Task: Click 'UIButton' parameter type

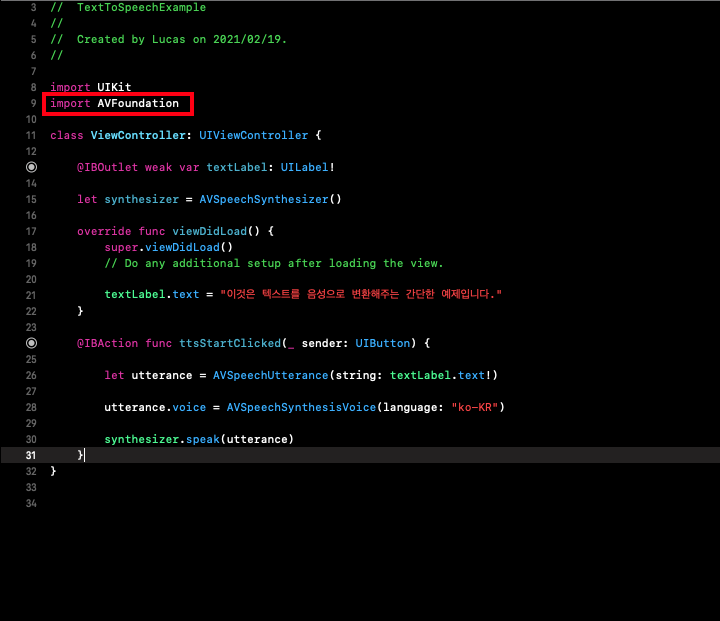Action: pos(382,343)
